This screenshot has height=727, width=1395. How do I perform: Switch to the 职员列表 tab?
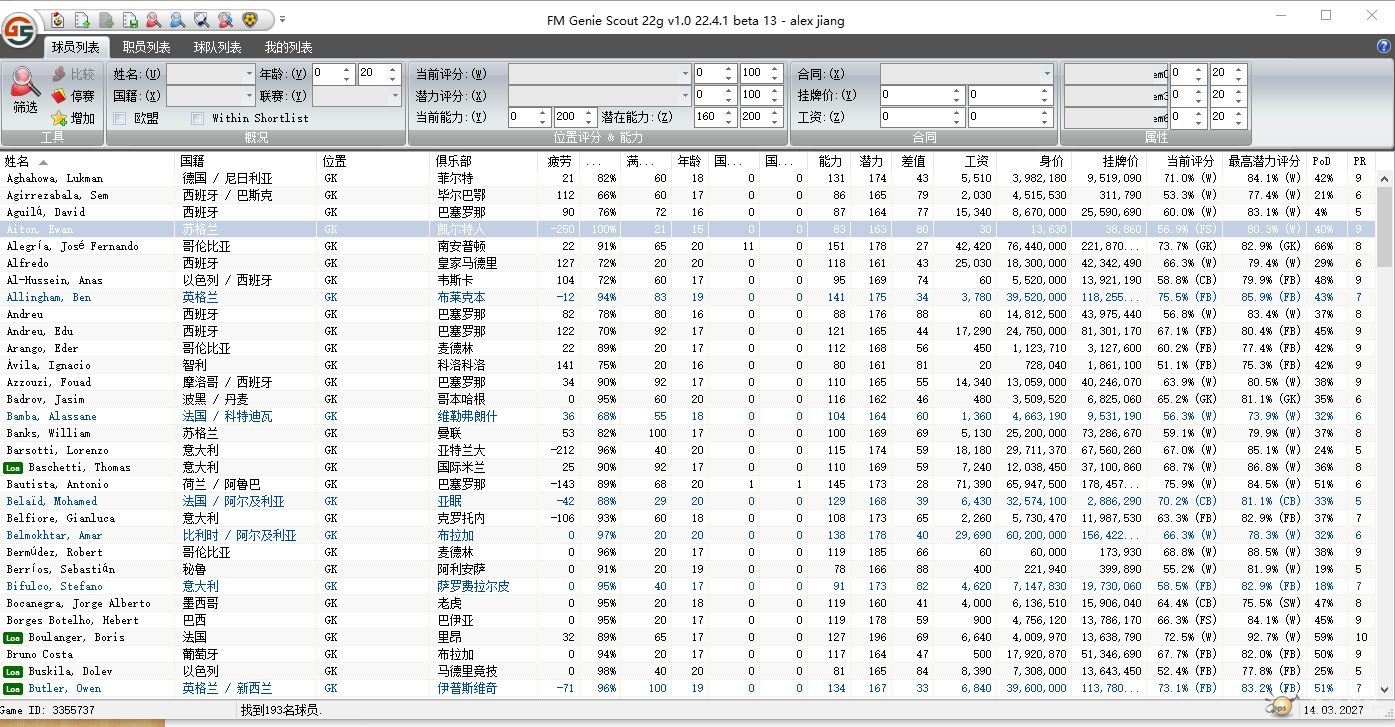[146, 47]
